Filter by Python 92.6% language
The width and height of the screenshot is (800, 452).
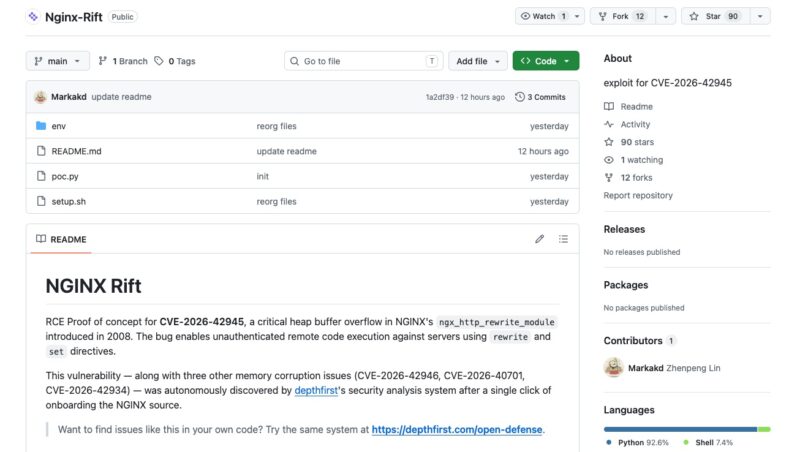(638, 443)
